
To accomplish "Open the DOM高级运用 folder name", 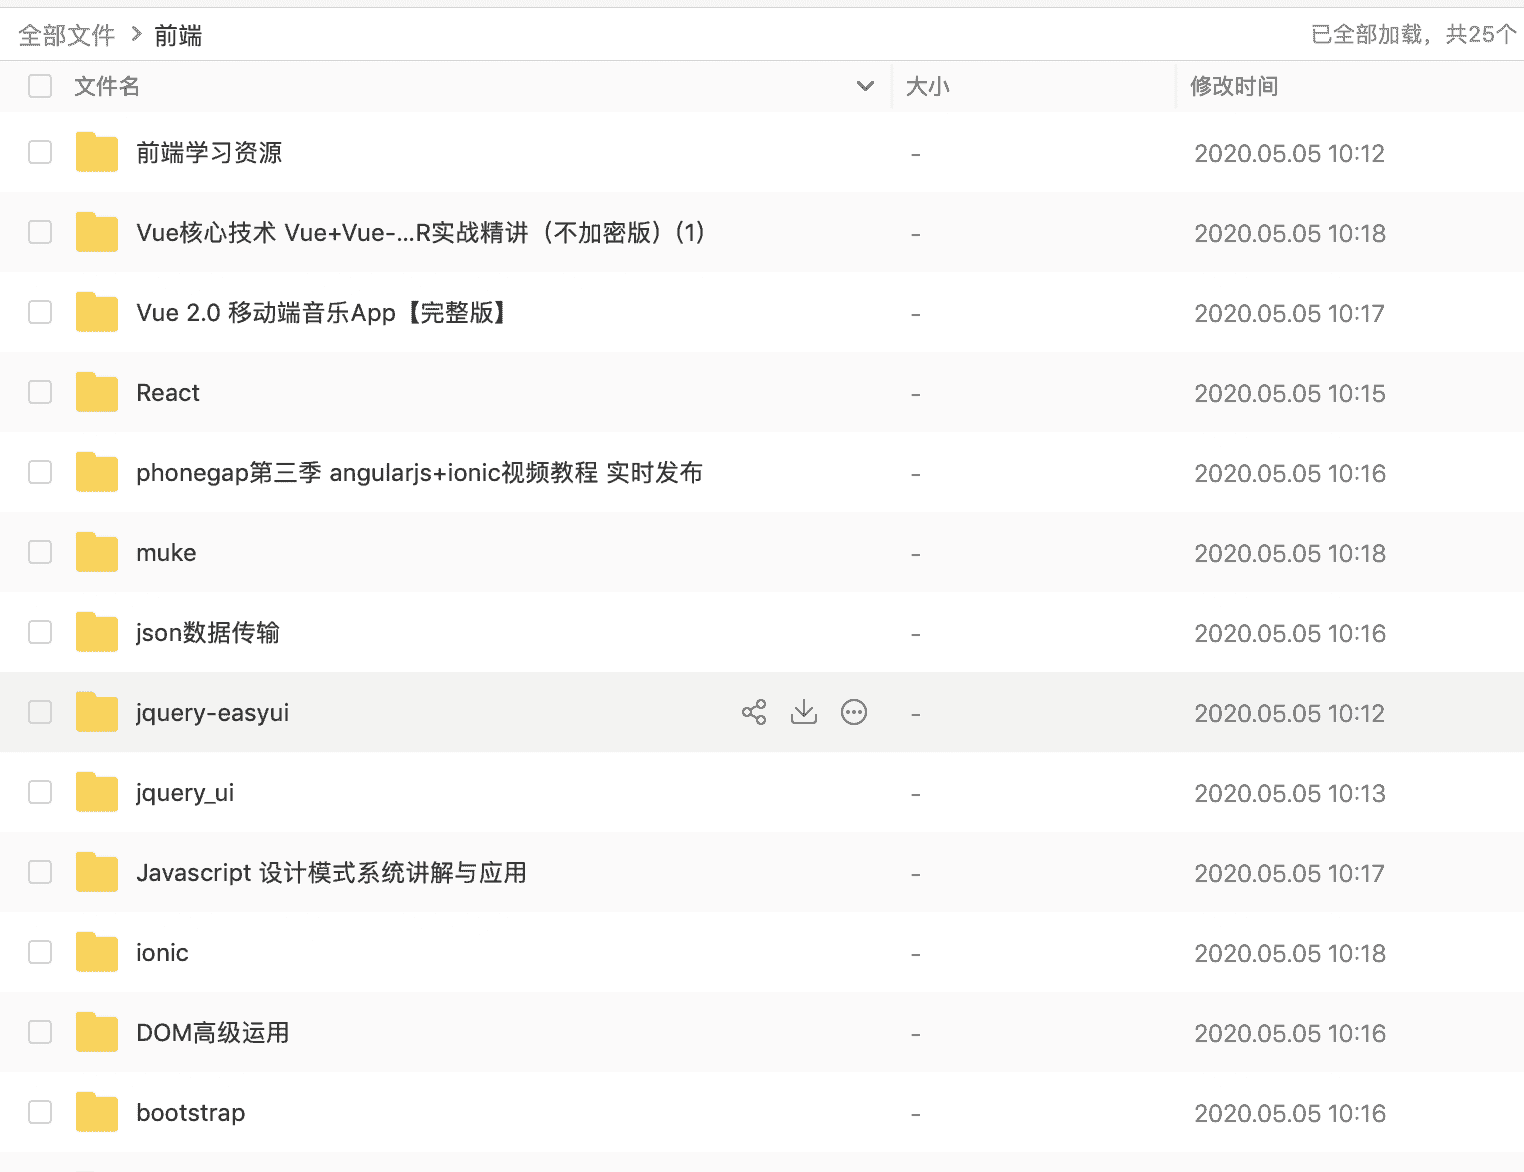I will 213,1032.
